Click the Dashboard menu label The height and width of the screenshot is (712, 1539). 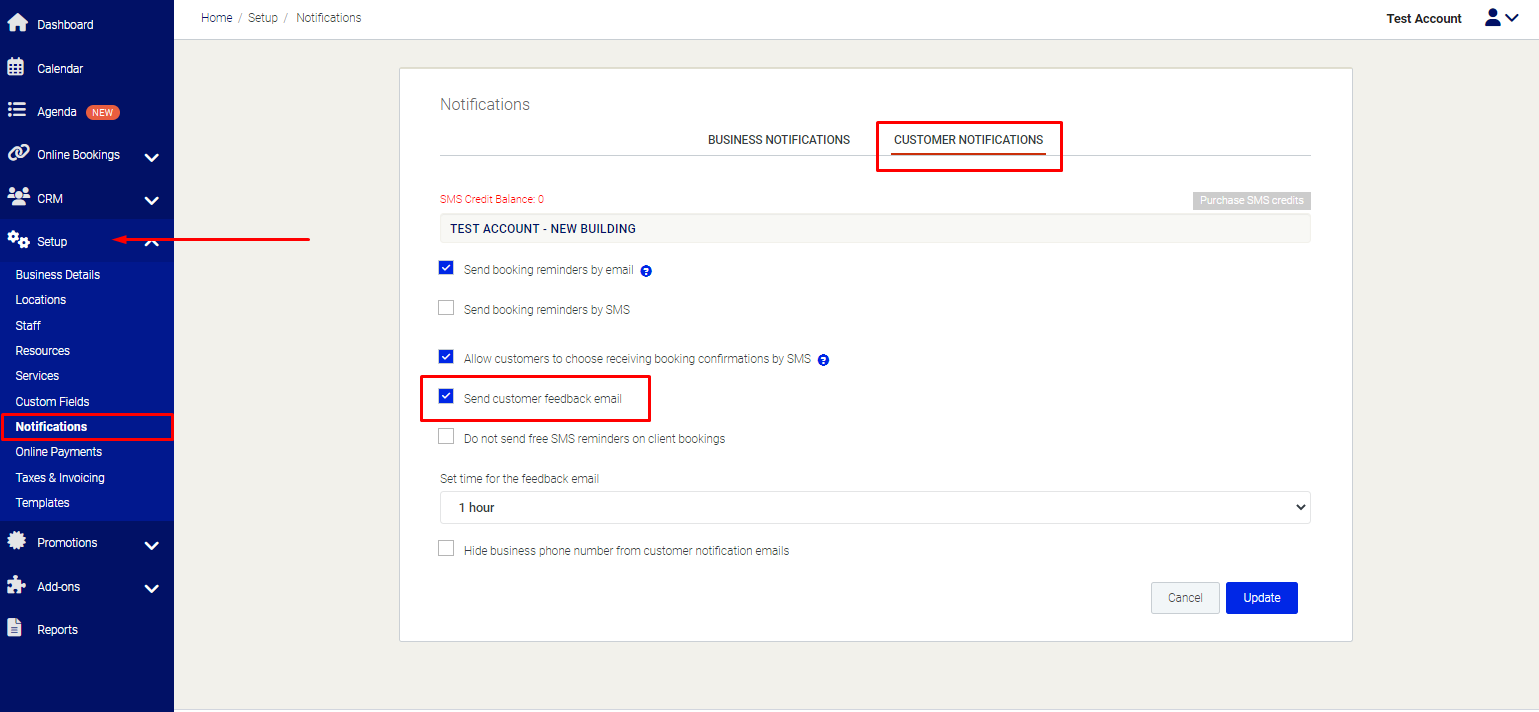pos(65,25)
